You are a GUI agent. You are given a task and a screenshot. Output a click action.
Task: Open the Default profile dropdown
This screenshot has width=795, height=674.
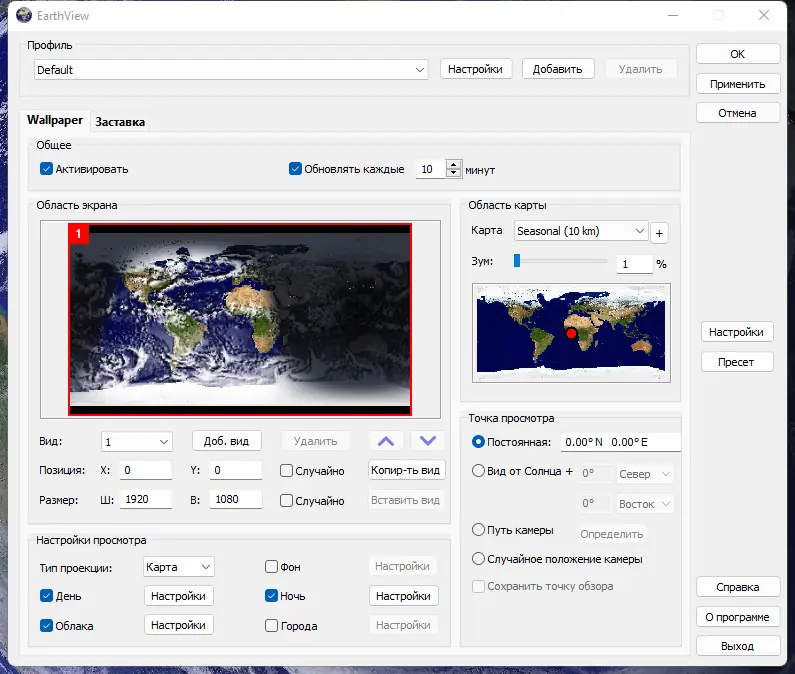click(x=231, y=69)
